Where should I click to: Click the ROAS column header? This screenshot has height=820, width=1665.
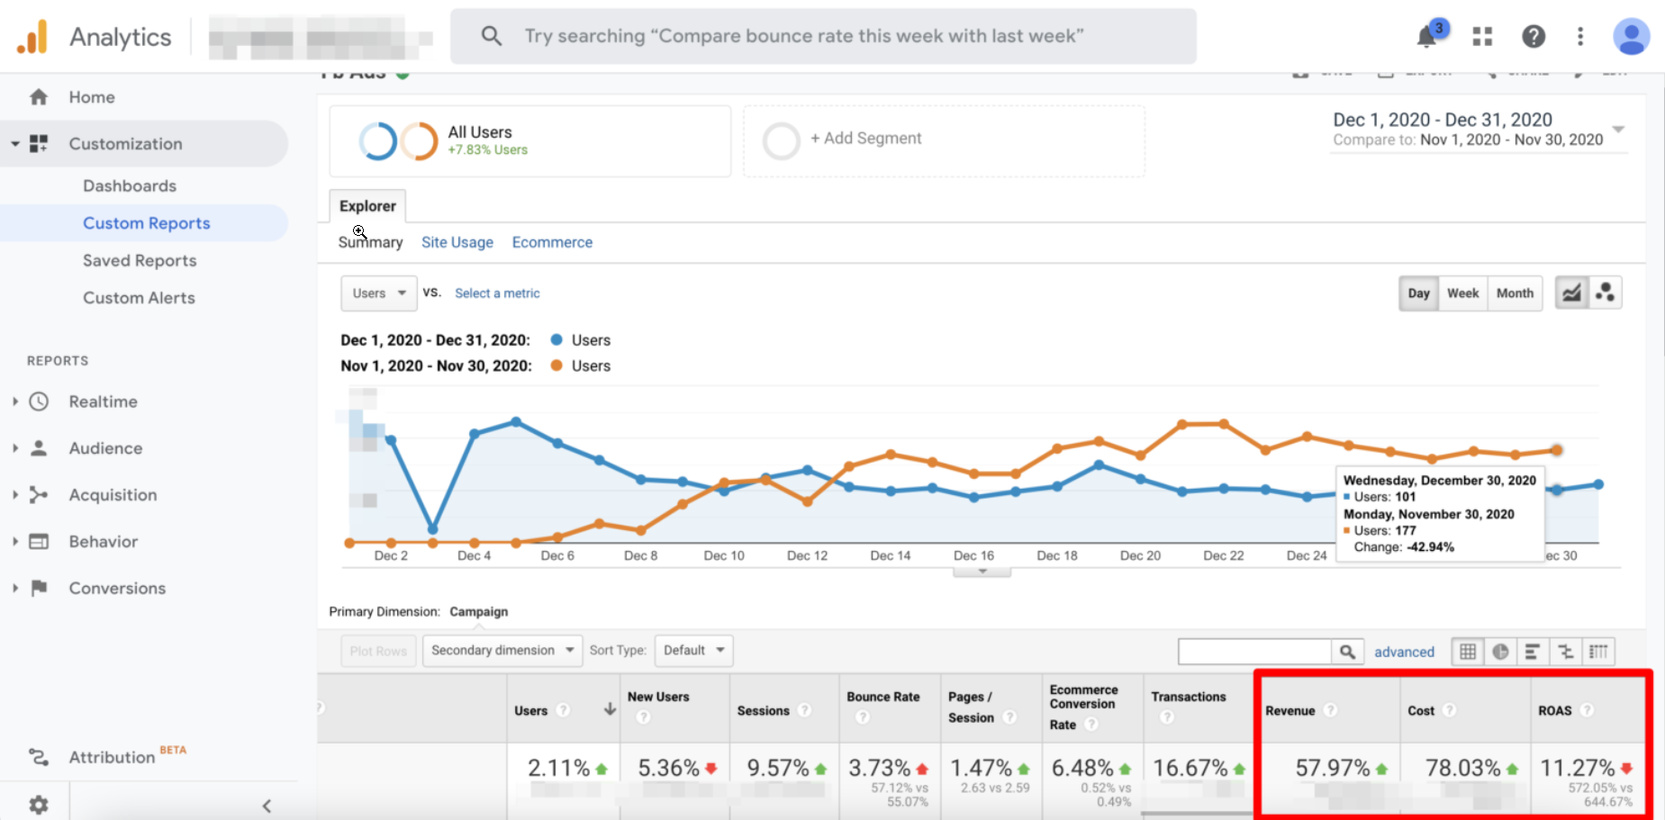point(1555,710)
